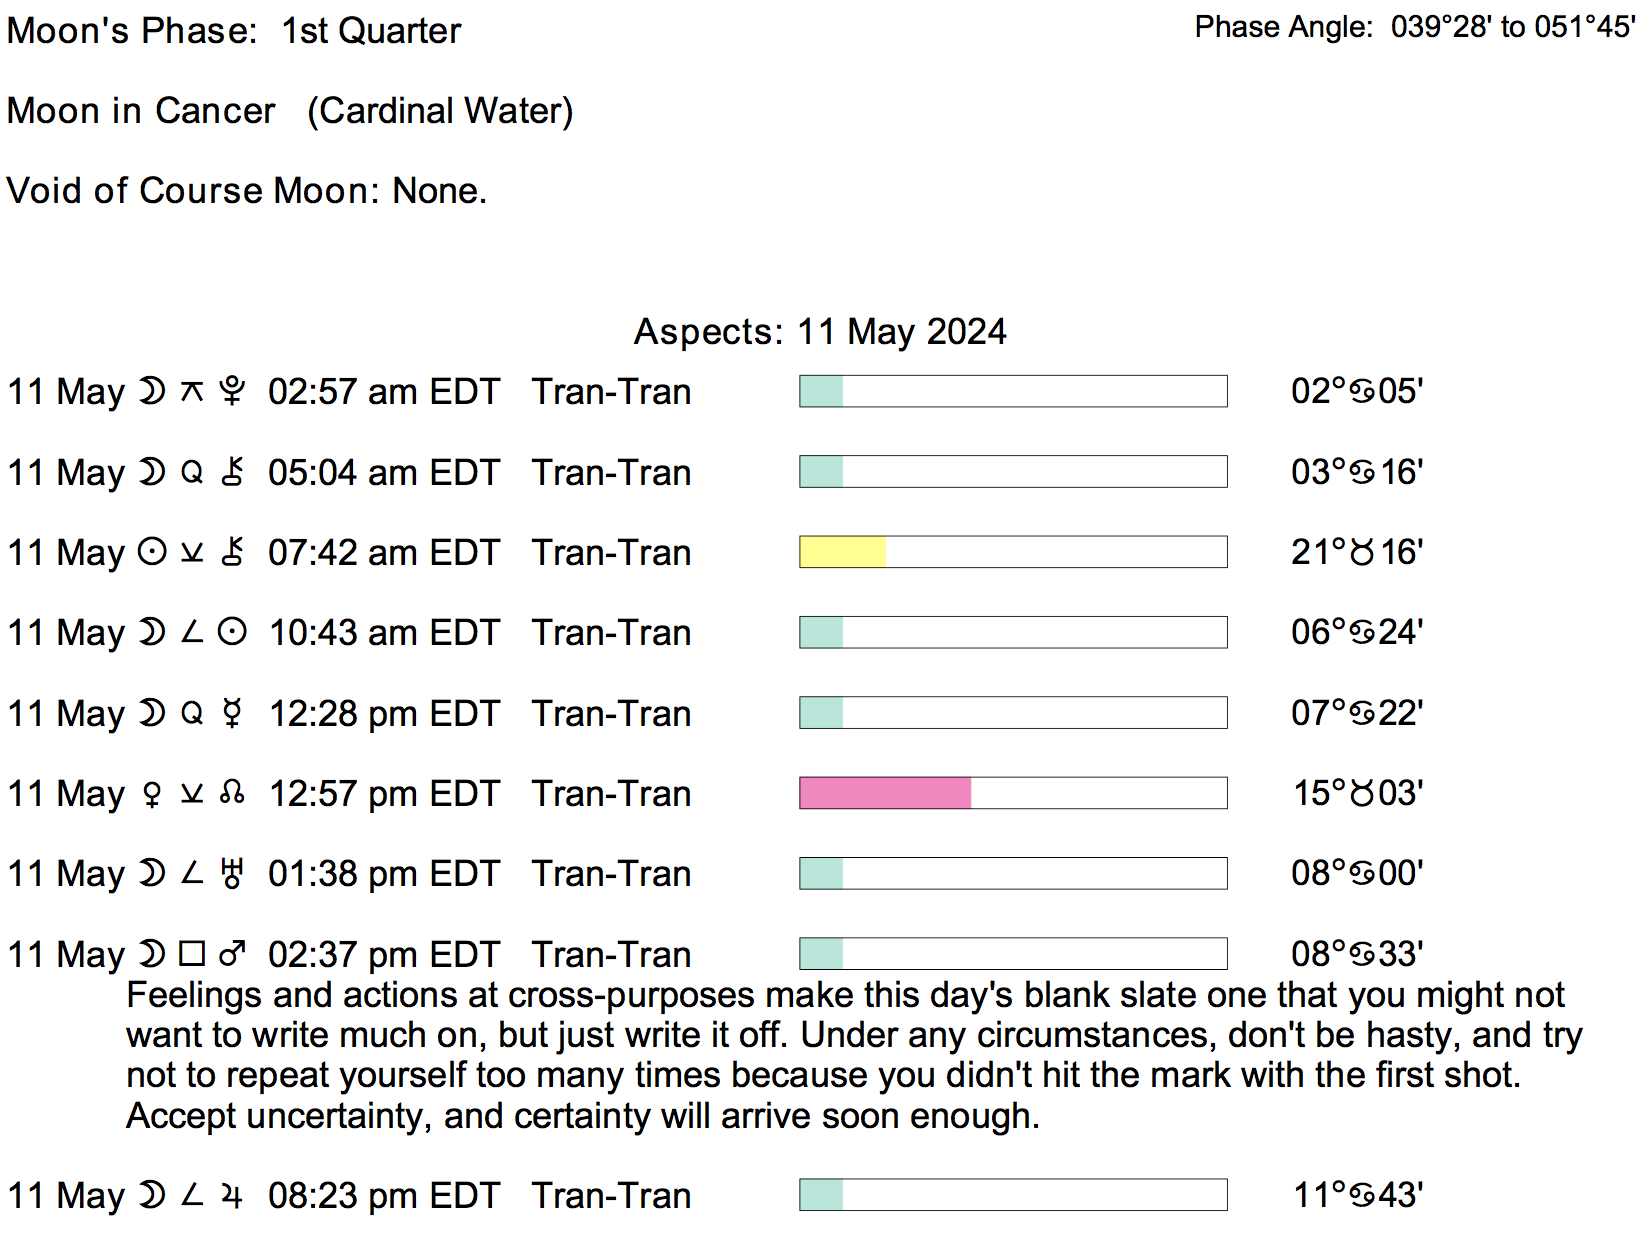Screen dimensions: 1650x1238
Task: Click the "Aspects: 11 May 2024" heading
Action: click(820, 332)
